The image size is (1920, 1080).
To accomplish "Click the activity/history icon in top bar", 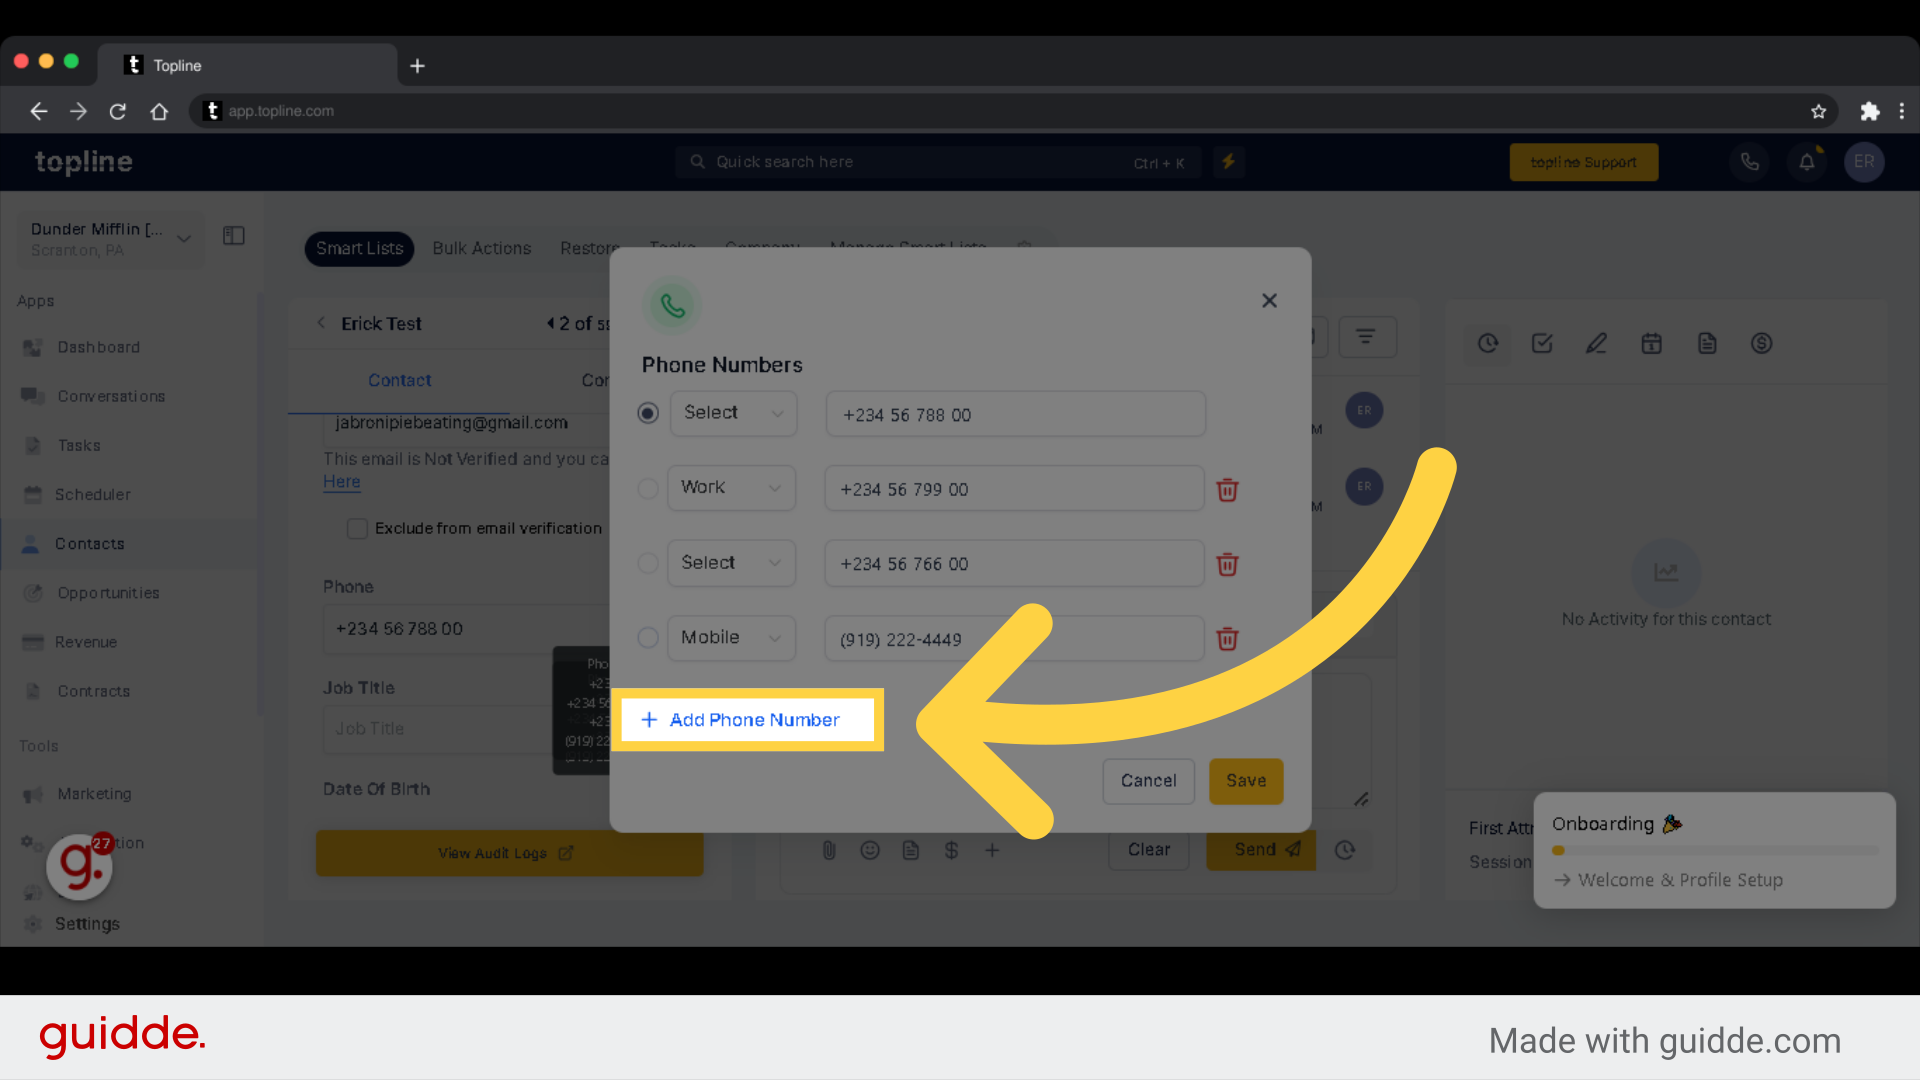I will (x=1487, y=343).
